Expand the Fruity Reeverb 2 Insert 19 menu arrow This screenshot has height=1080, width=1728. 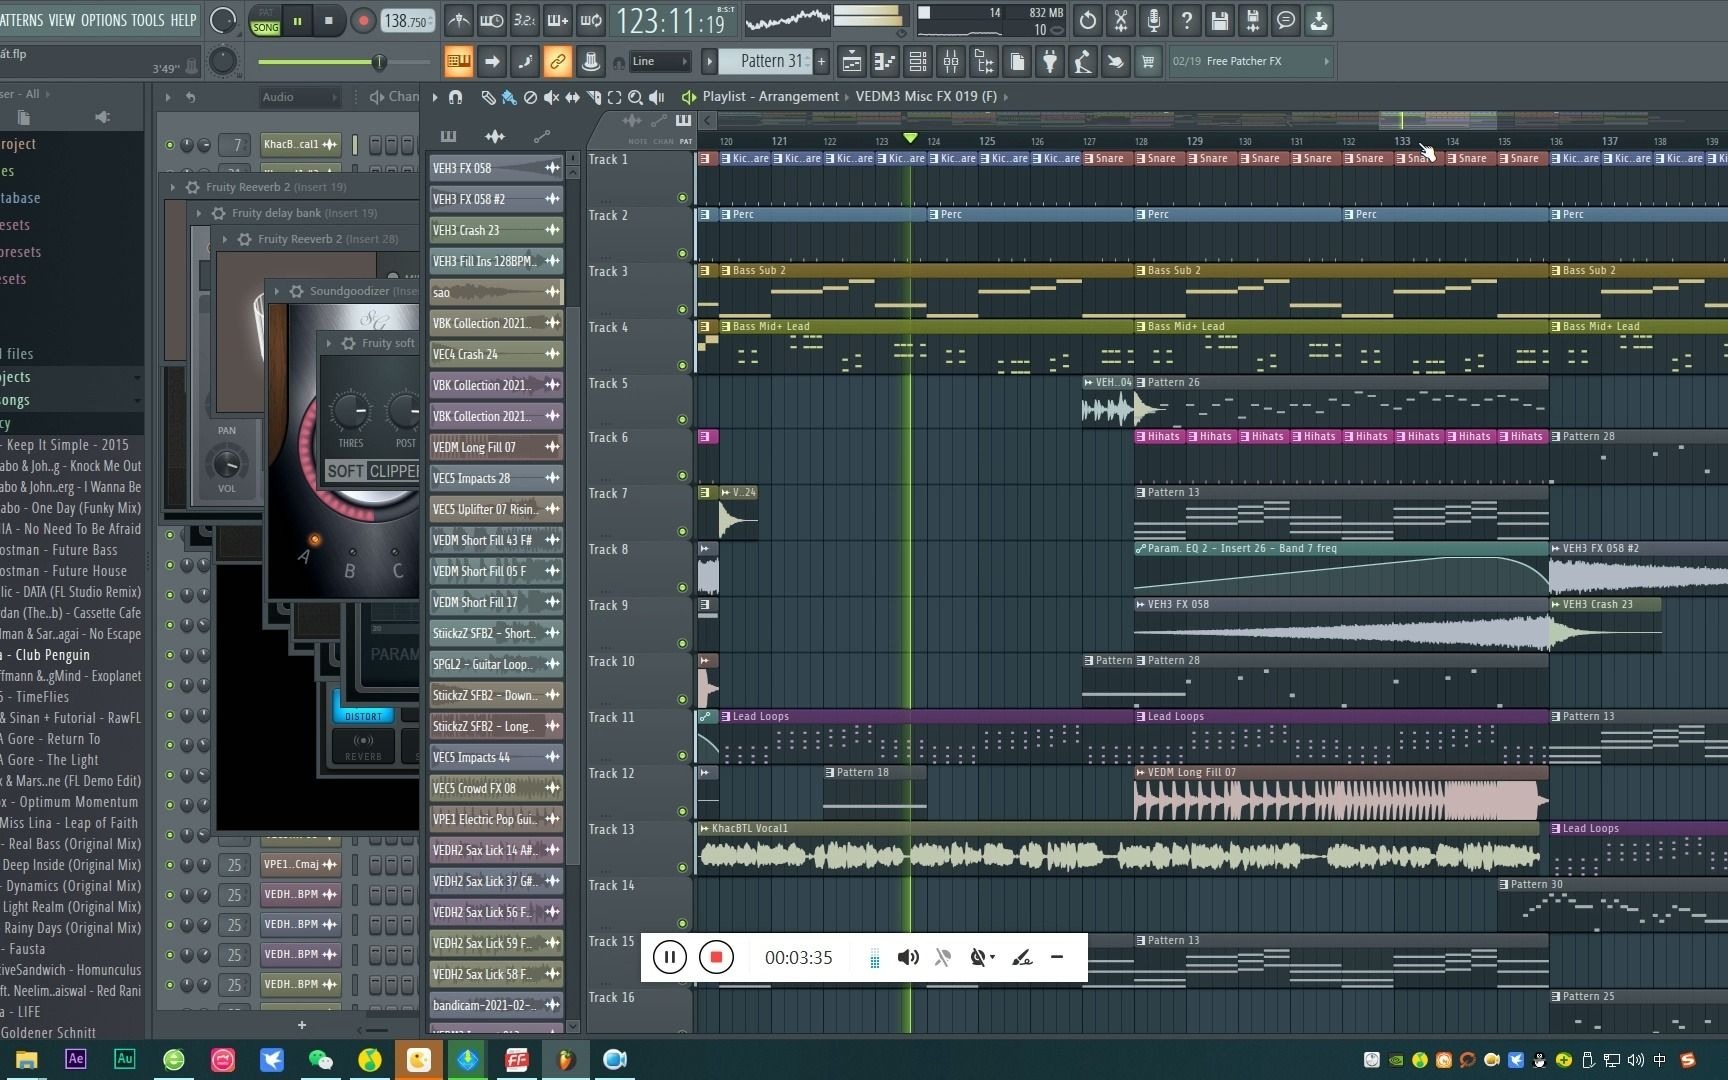(173, 187)
